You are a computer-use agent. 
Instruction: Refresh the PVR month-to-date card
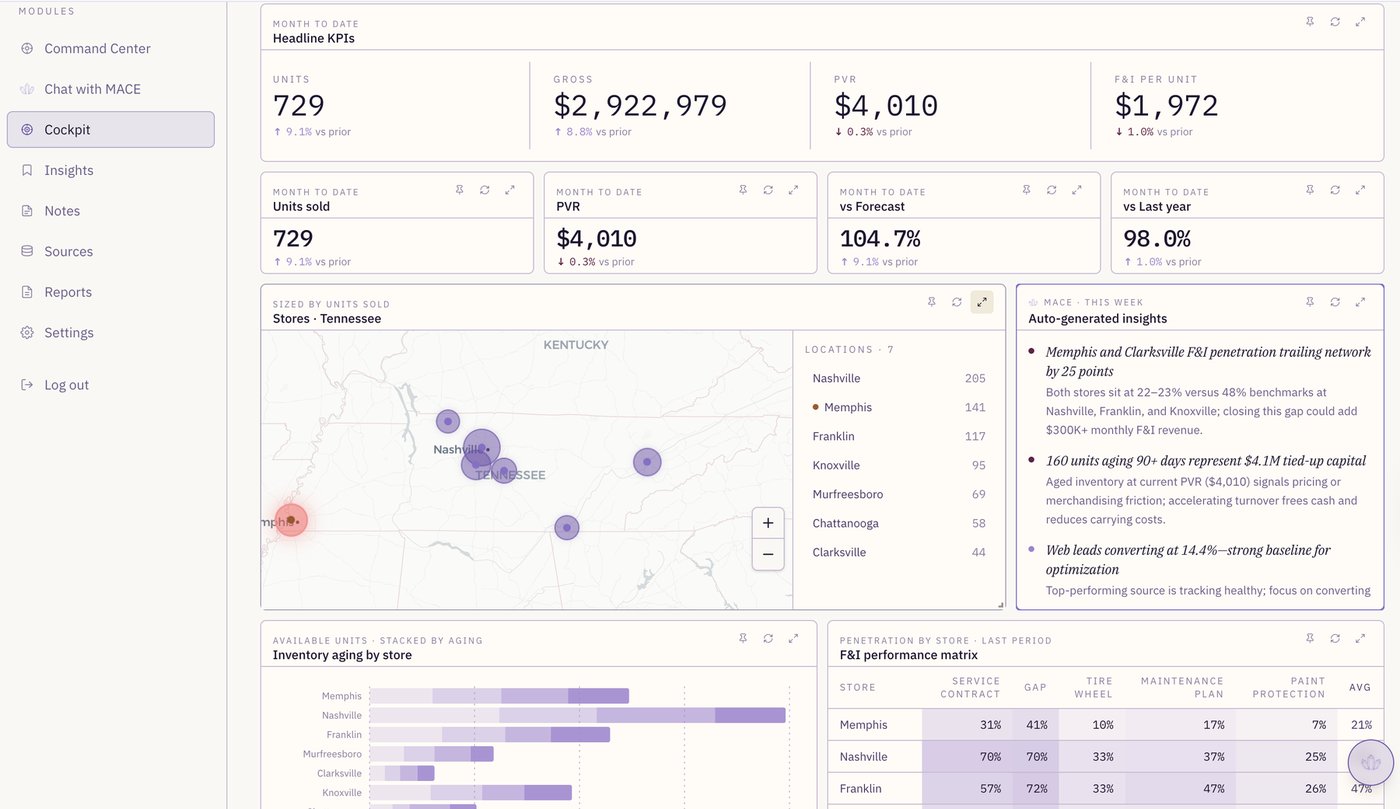[768, 190]
